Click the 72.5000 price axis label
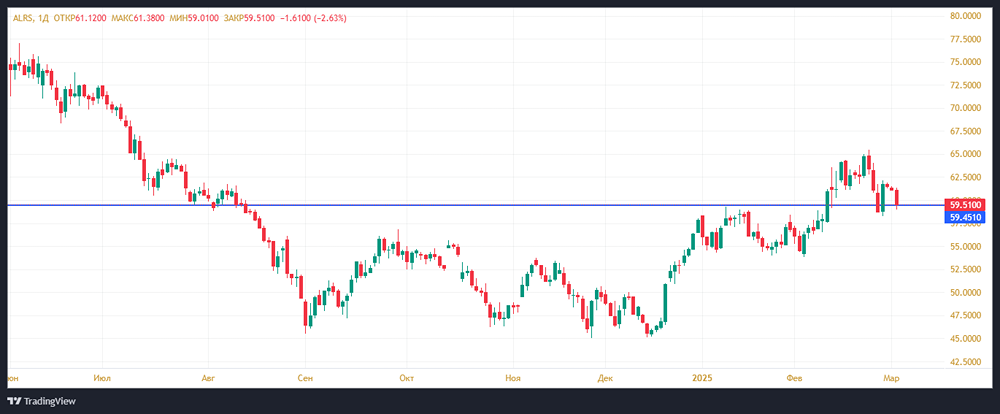Image resolution: width=1000 pixels, height=414 pixels. [x=965, y=85]
